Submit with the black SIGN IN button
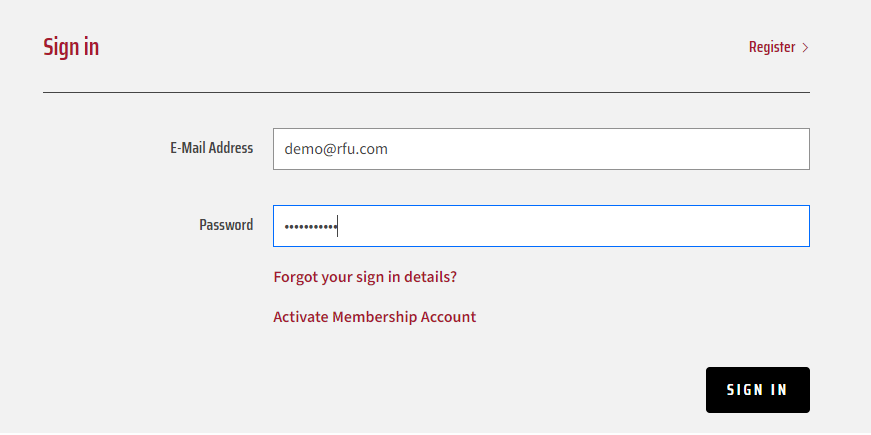The height and width of the screenshot is (435, 871). [758, 390]
